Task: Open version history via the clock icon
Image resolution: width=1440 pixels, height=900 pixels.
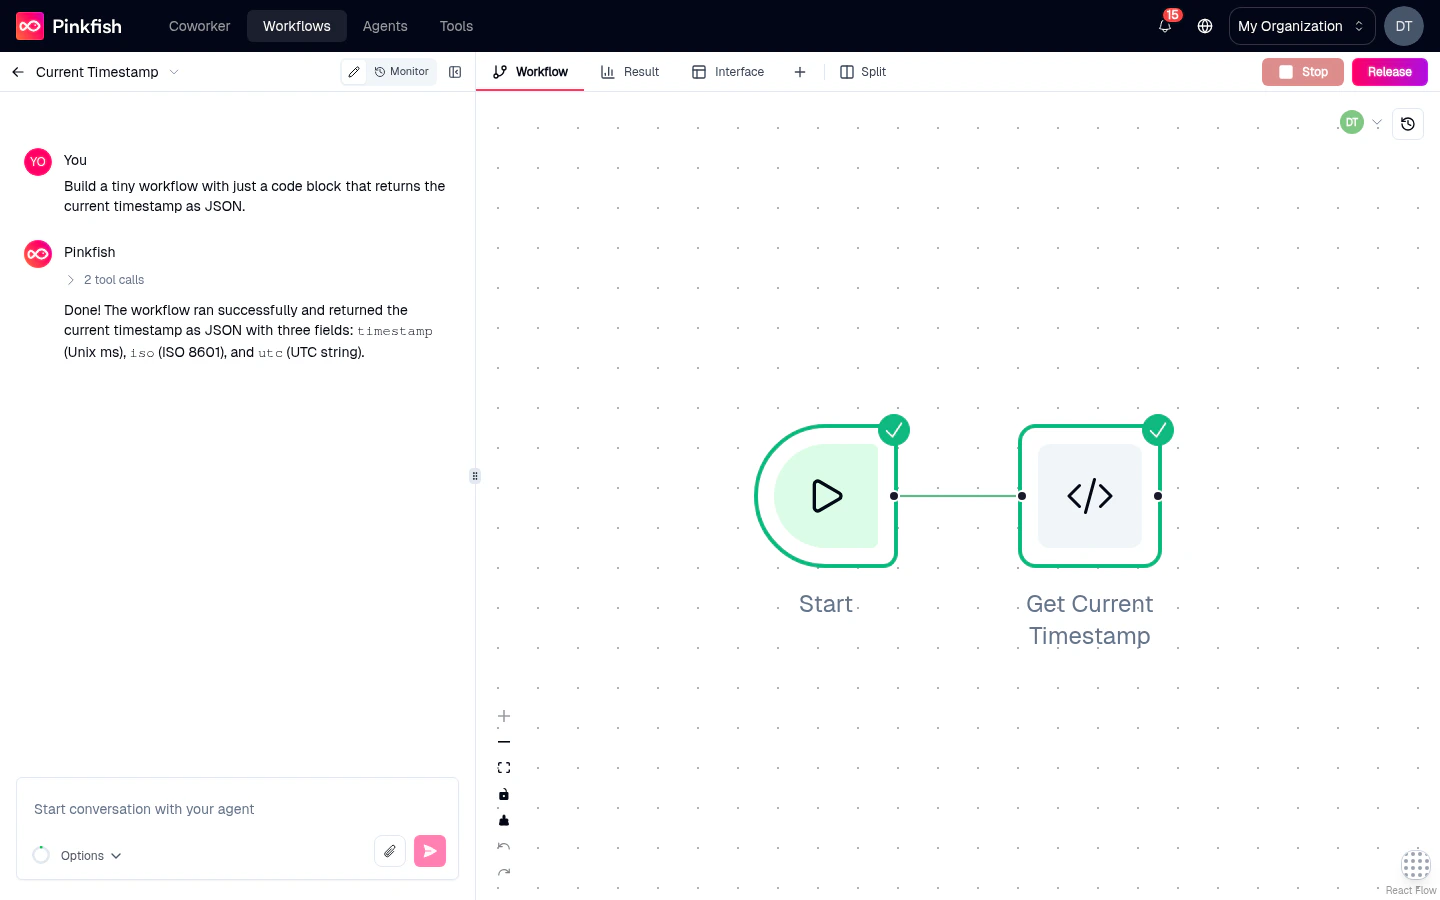Action: (1408, 123)
